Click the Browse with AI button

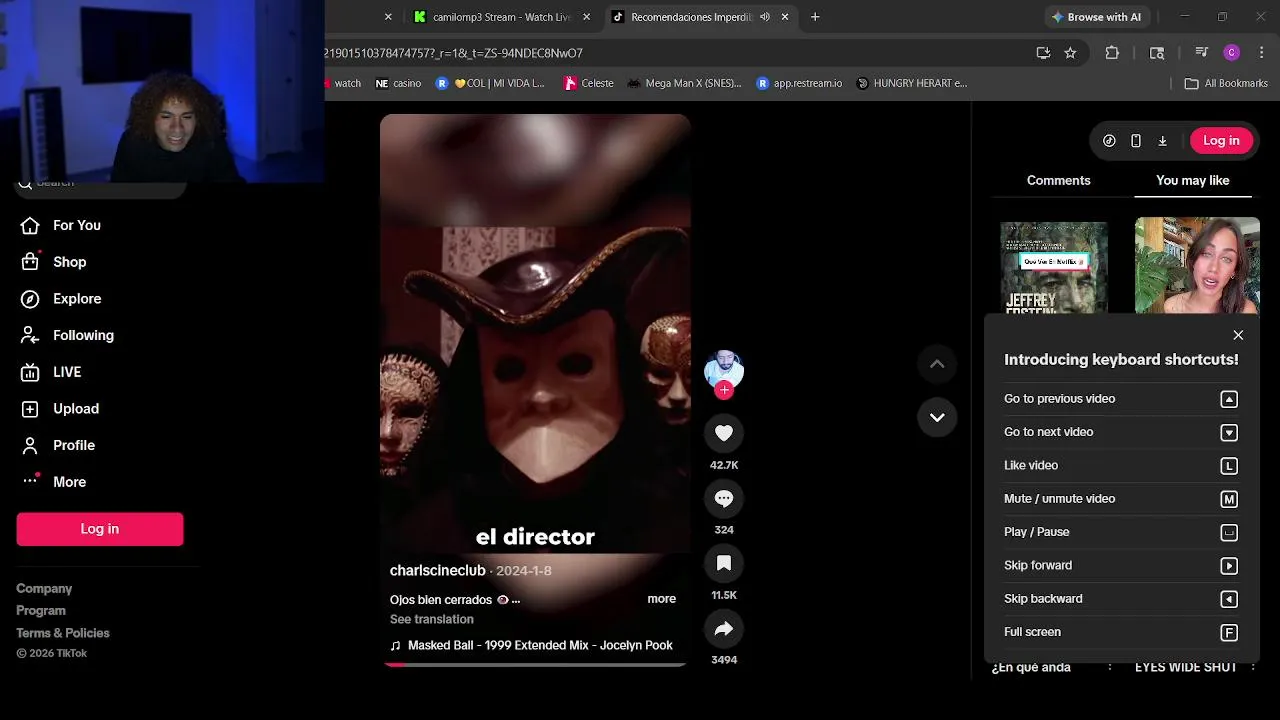tap(1096, 17)
